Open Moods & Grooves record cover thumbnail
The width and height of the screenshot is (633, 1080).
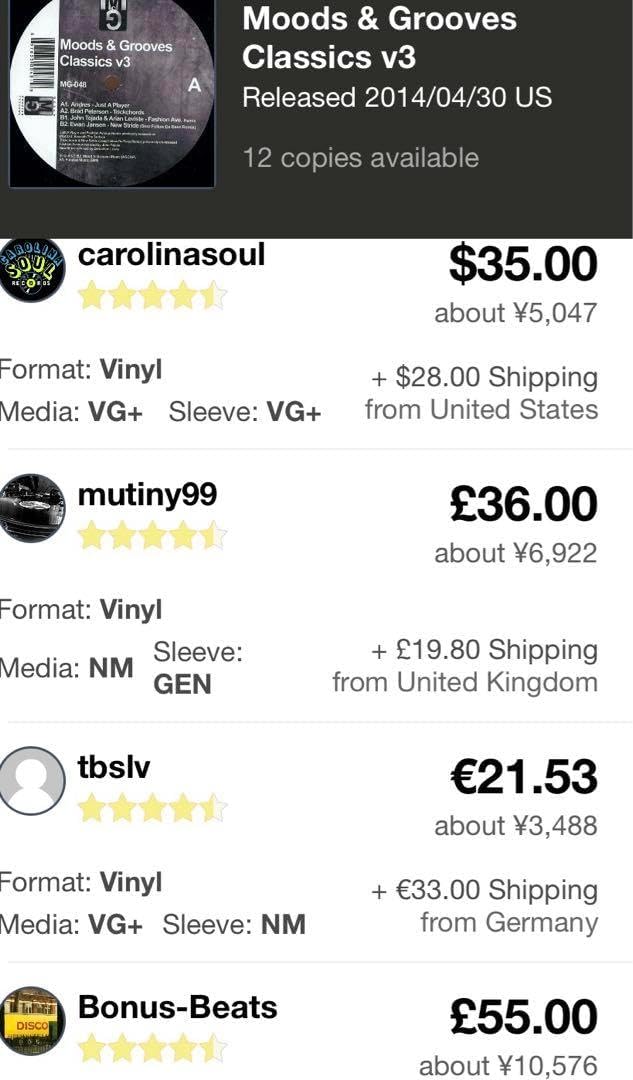pyautogui.click(x=112, y=93)
